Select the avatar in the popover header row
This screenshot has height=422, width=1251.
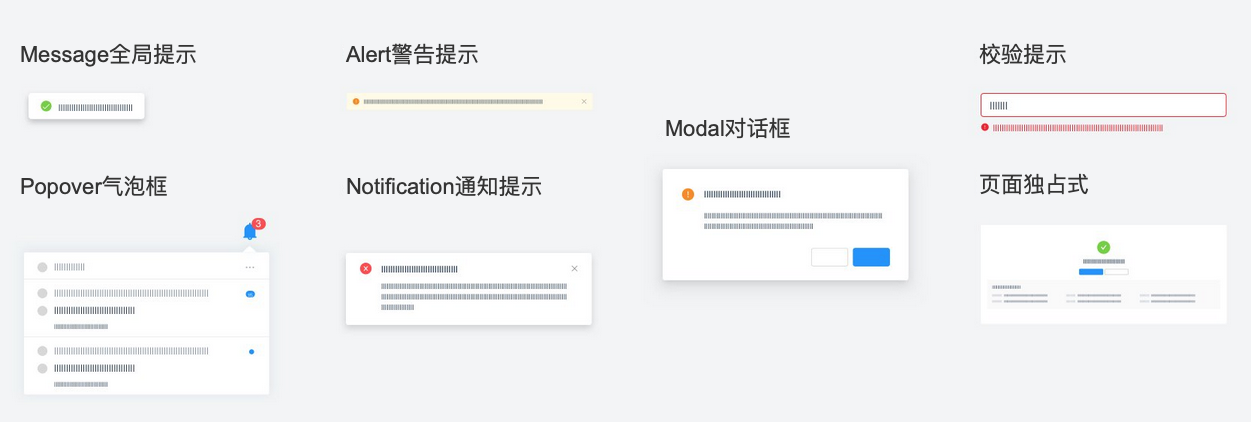pyautogui.click(x=42, y=267)
